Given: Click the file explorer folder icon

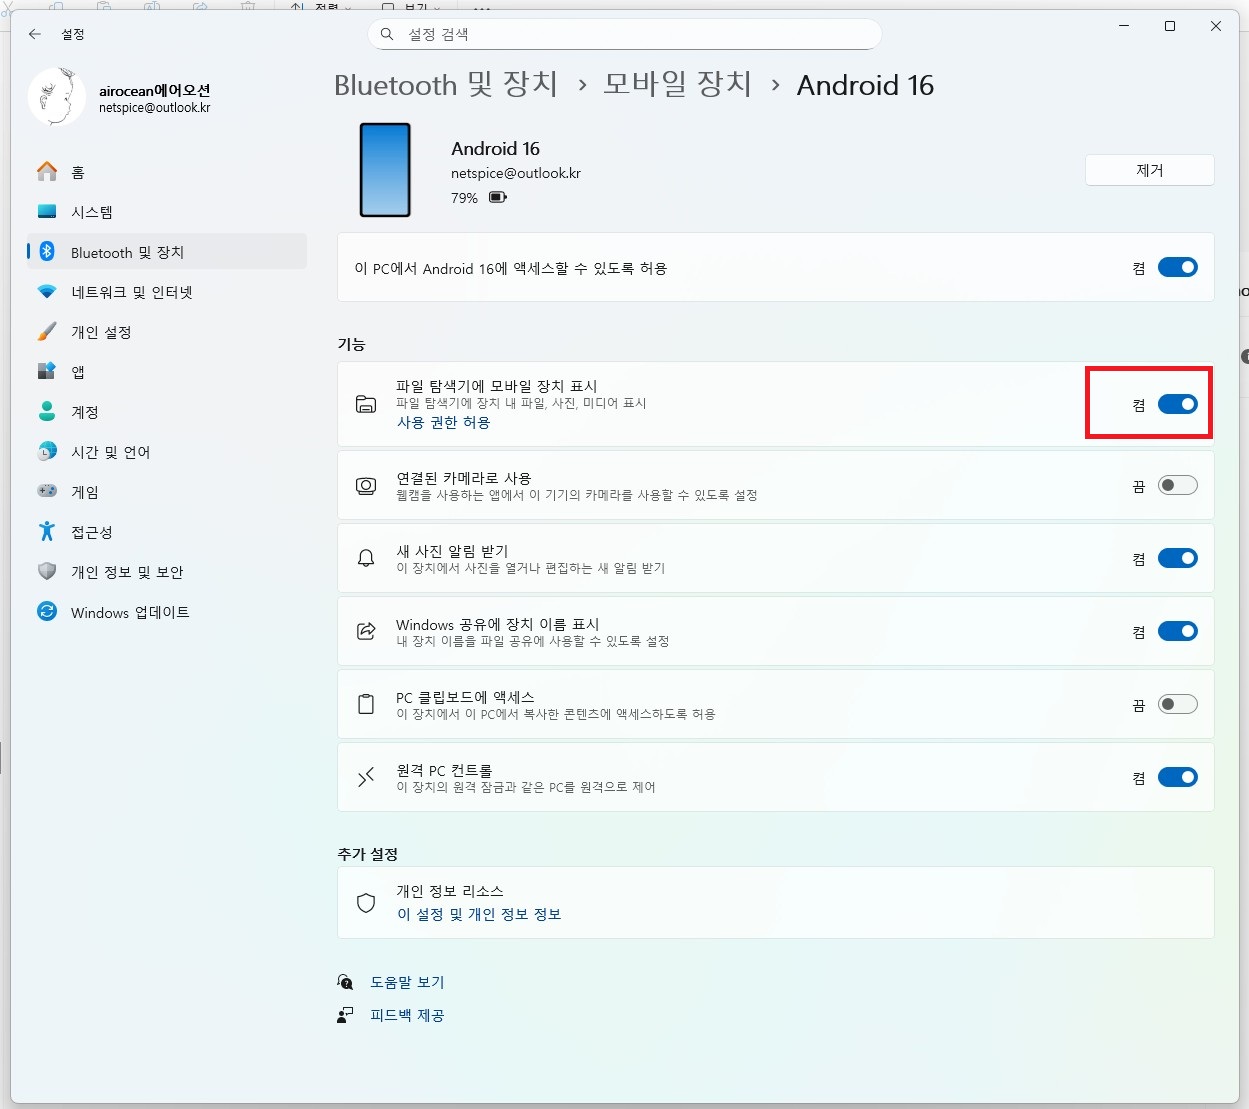Looking at the screenshot, I should point(366,404).
